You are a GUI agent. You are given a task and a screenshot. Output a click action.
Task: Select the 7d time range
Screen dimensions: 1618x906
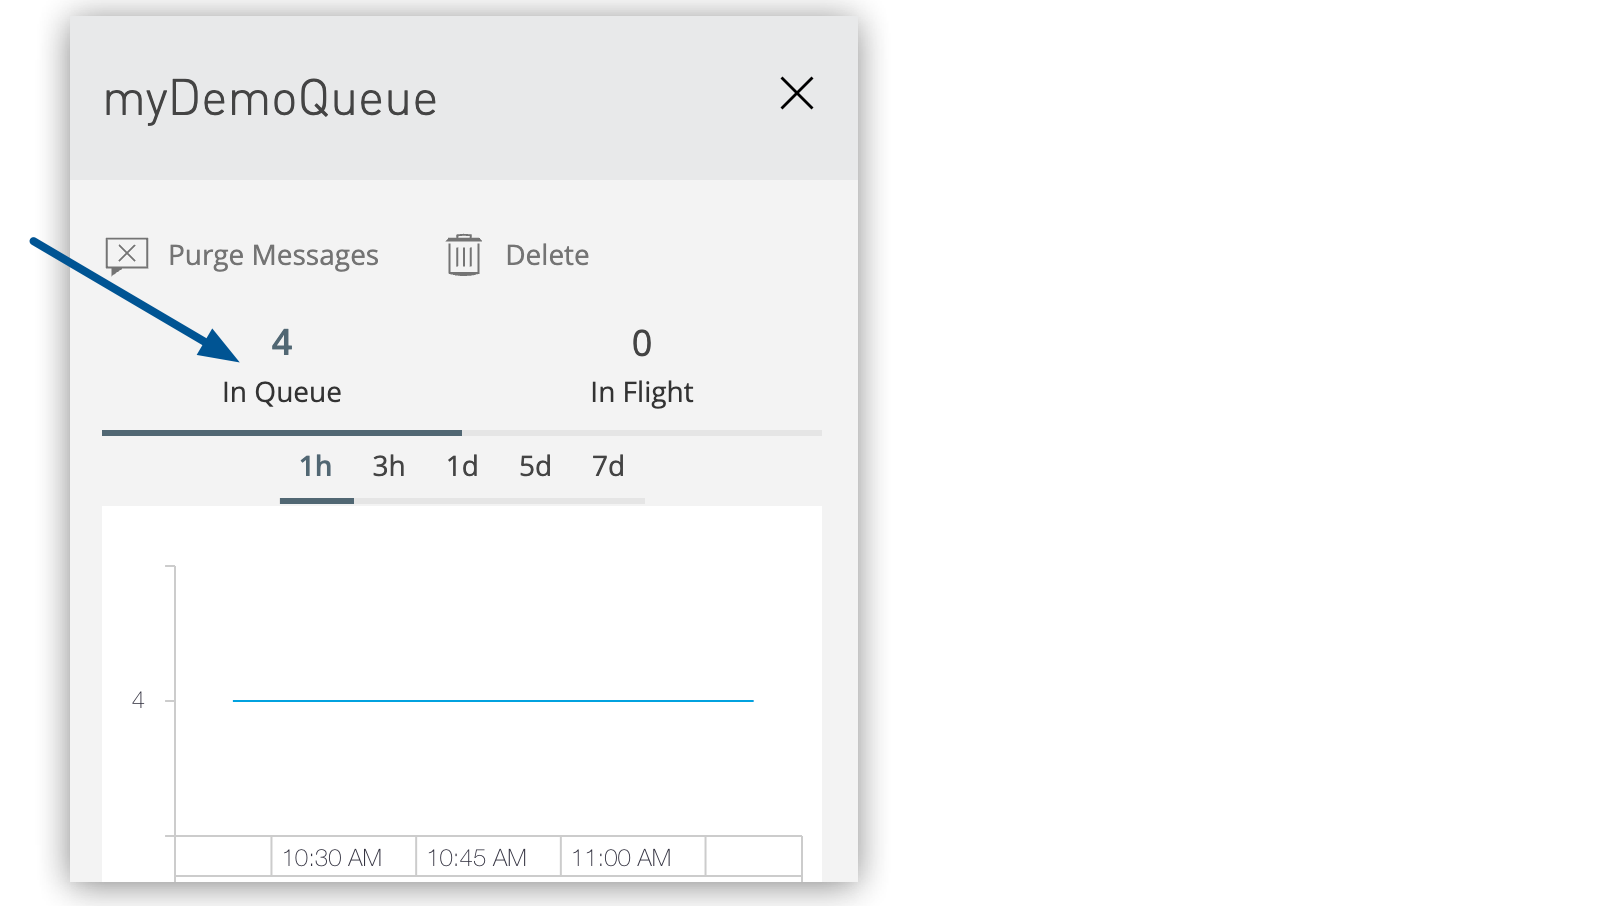tap(608, 467)
